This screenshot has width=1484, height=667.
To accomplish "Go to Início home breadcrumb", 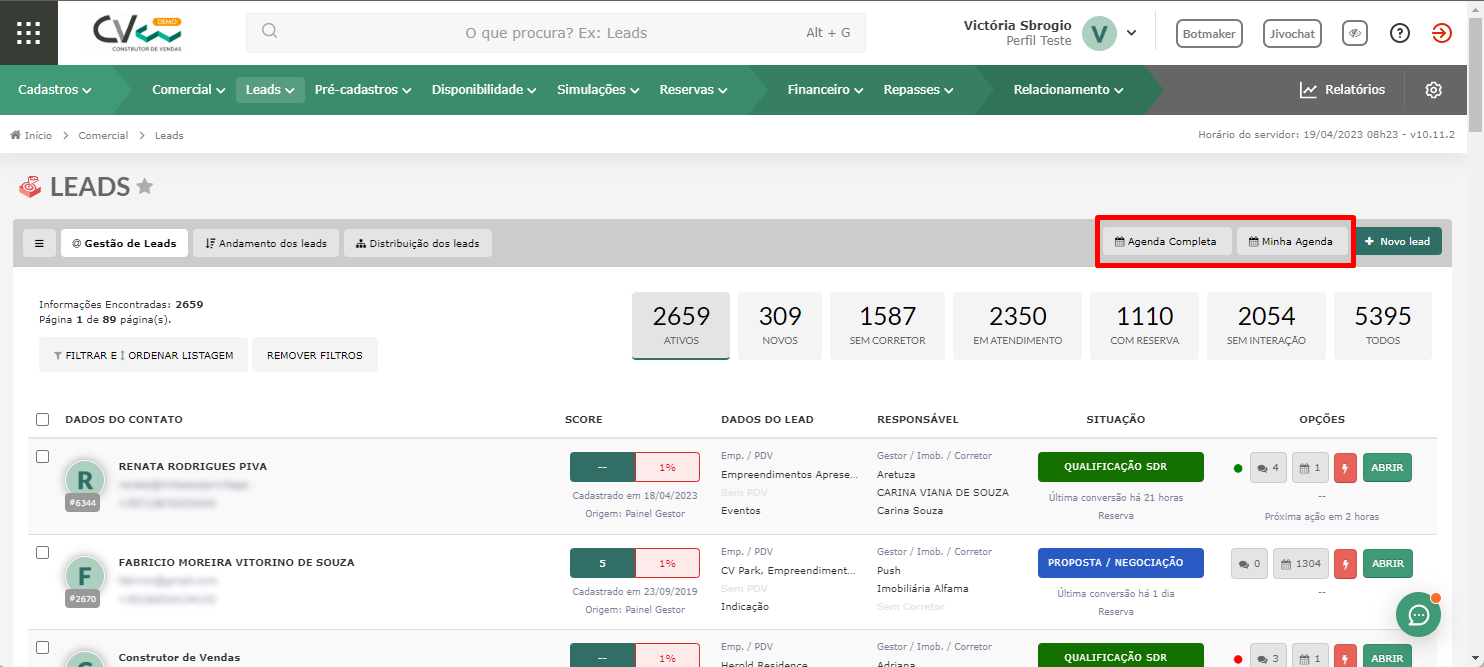I will pos(31,135).
